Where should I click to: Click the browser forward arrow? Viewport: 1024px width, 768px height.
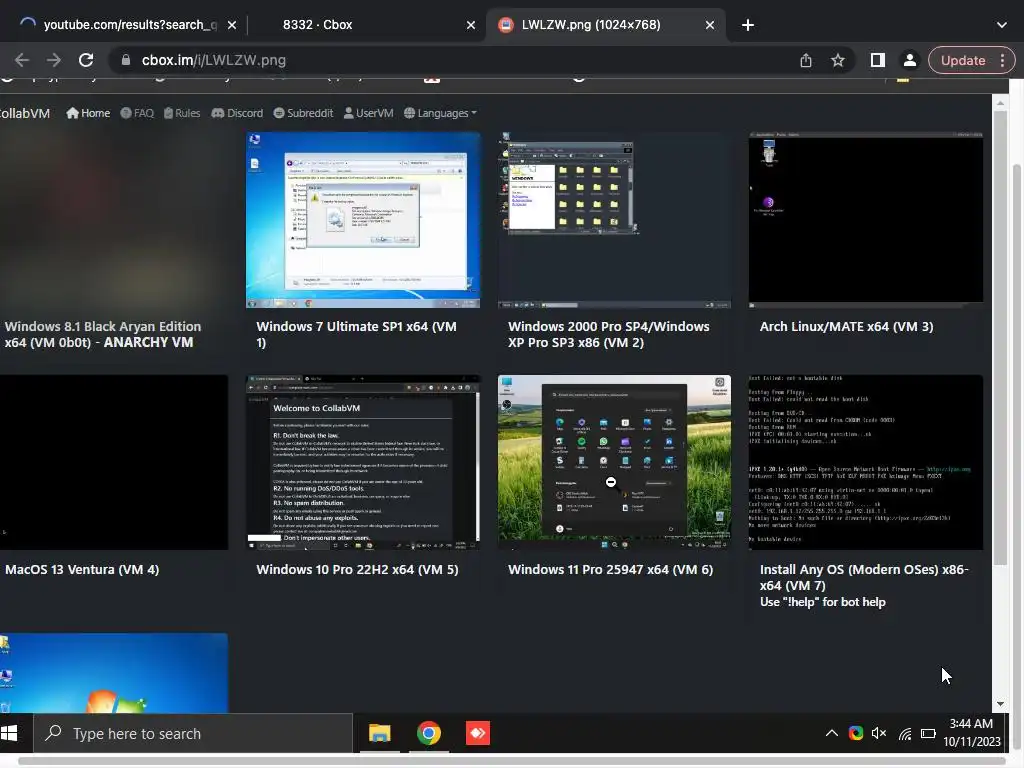[x=54, y=60]
